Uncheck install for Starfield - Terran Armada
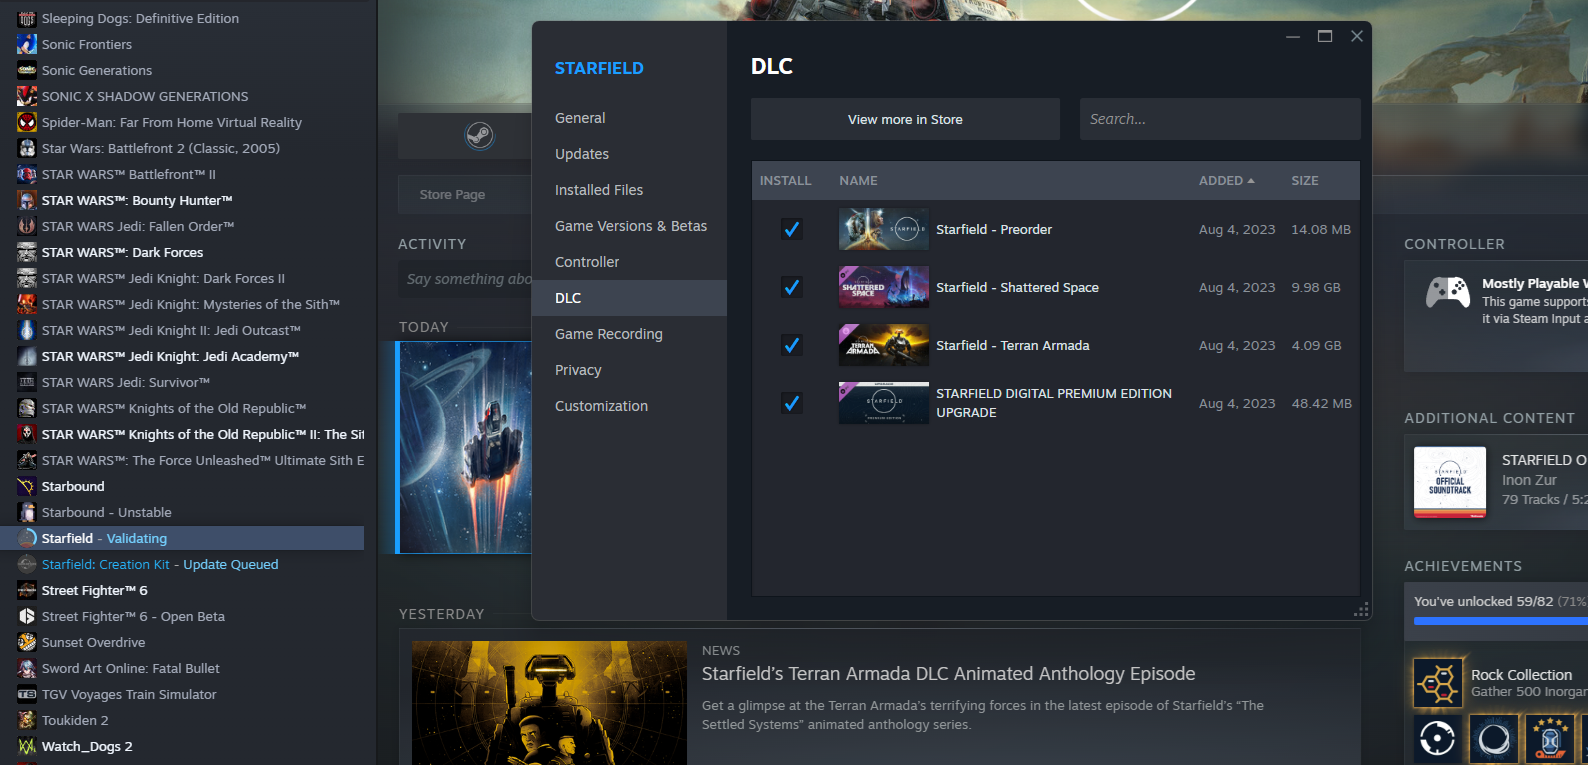 791,345
